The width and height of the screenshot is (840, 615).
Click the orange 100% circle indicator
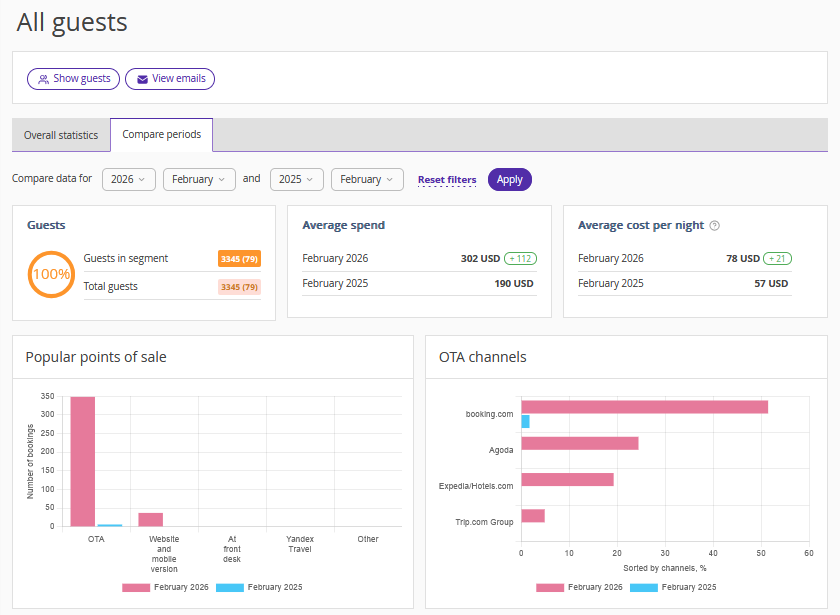pos(51,274)
